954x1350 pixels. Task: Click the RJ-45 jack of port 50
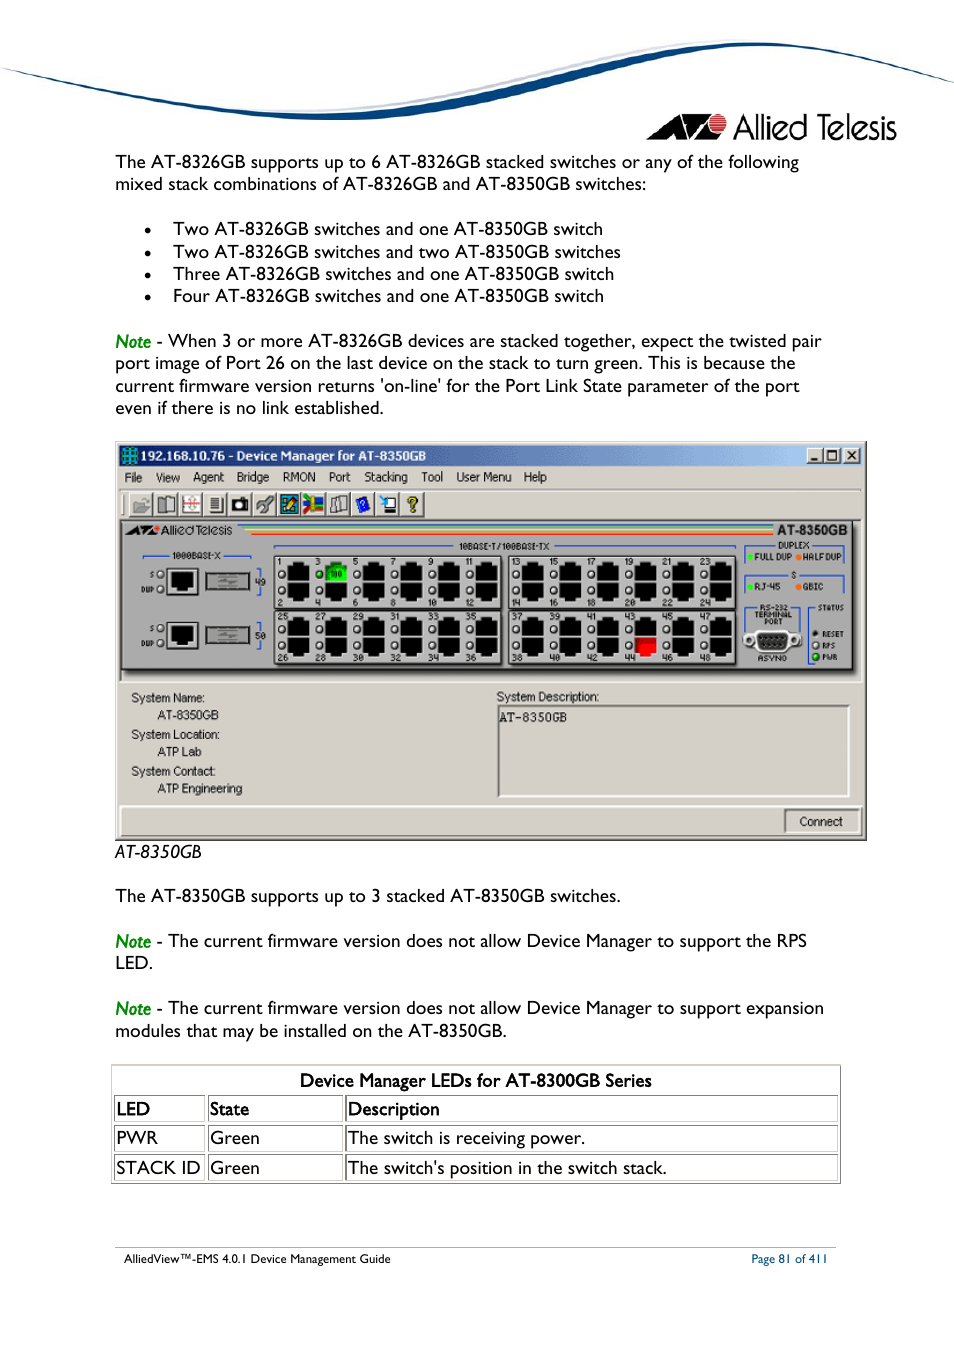point(183,635)
